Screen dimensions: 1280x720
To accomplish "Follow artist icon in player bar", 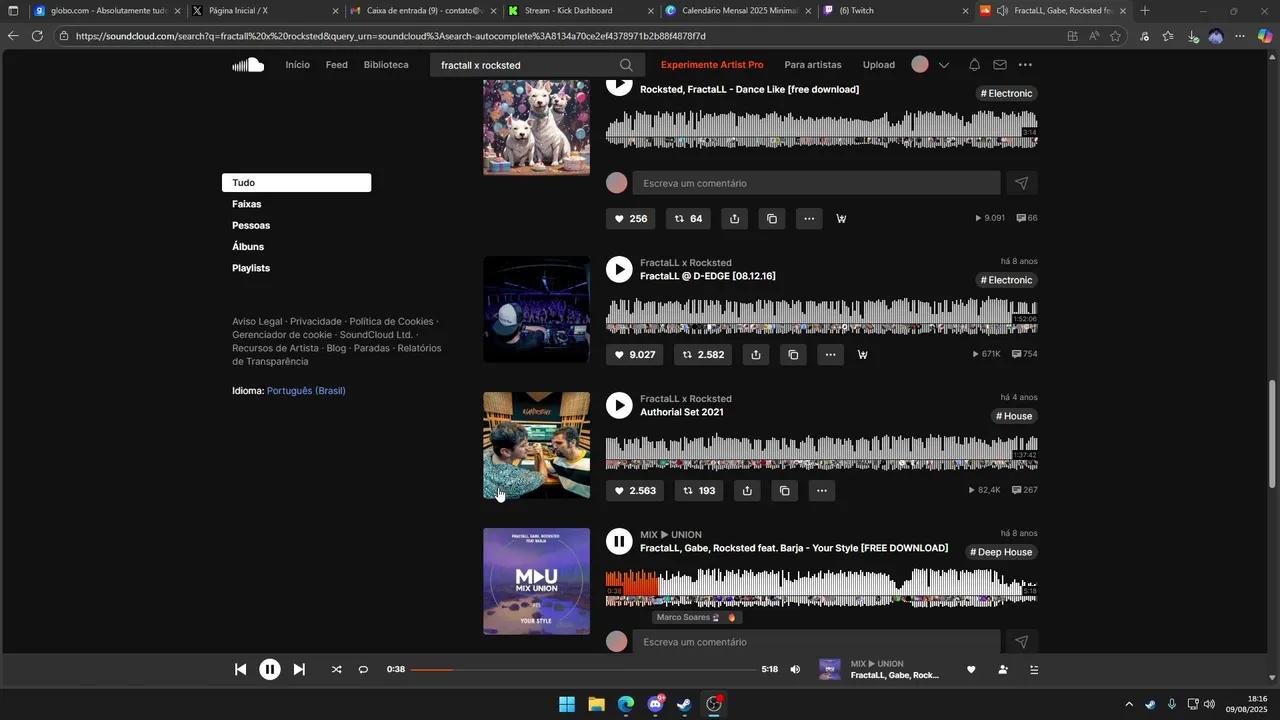I will tap(1003, 670).
